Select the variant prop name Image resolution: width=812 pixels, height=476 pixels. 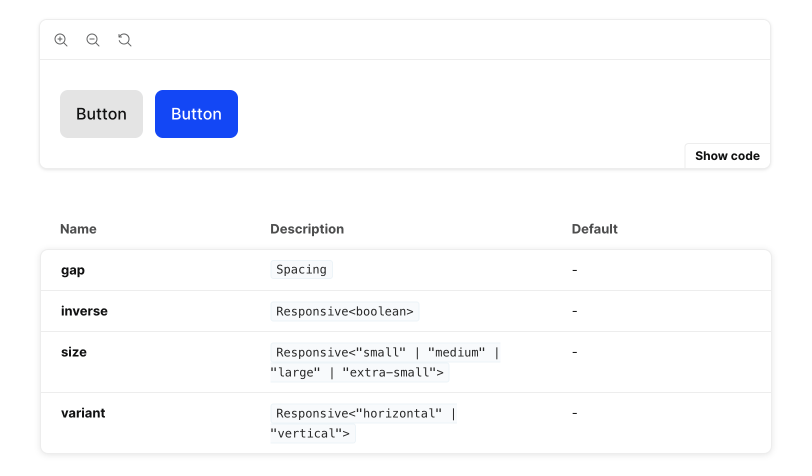(83, 413)
